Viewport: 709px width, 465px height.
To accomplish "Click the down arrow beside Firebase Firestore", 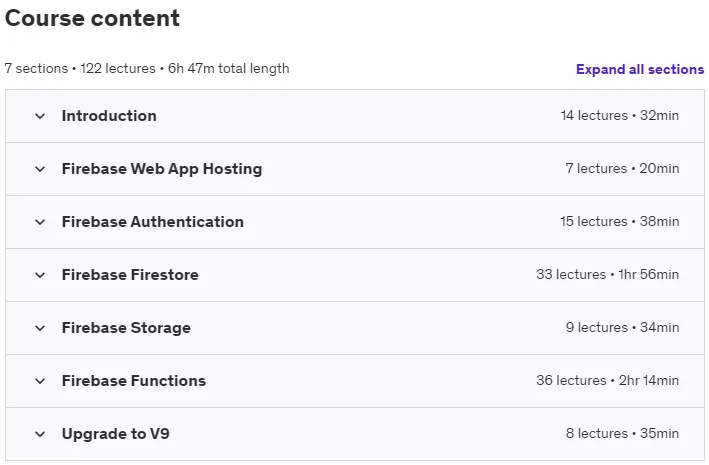I will [x=40, y=275].
